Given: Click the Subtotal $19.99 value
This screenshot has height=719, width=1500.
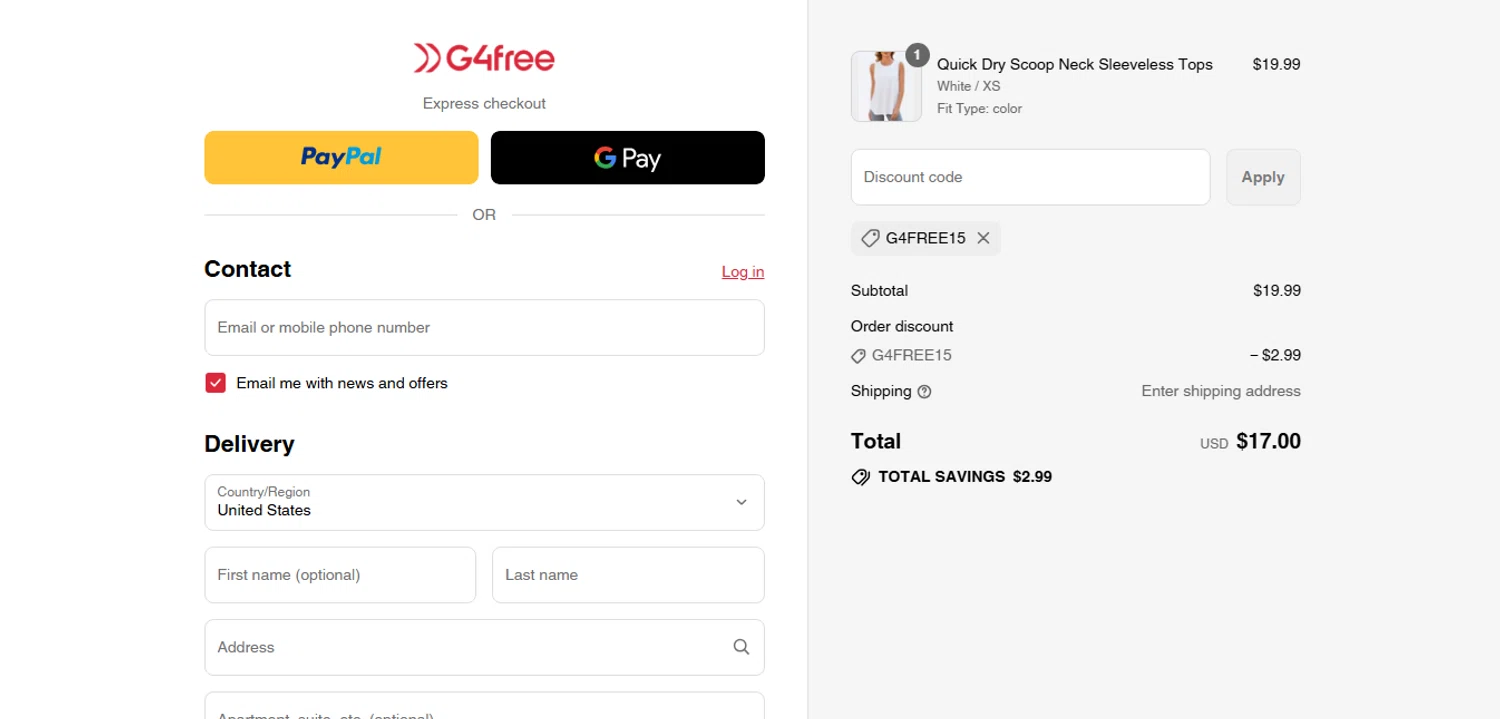Looking at the screenshot, I should click(x=1277, y=291).
